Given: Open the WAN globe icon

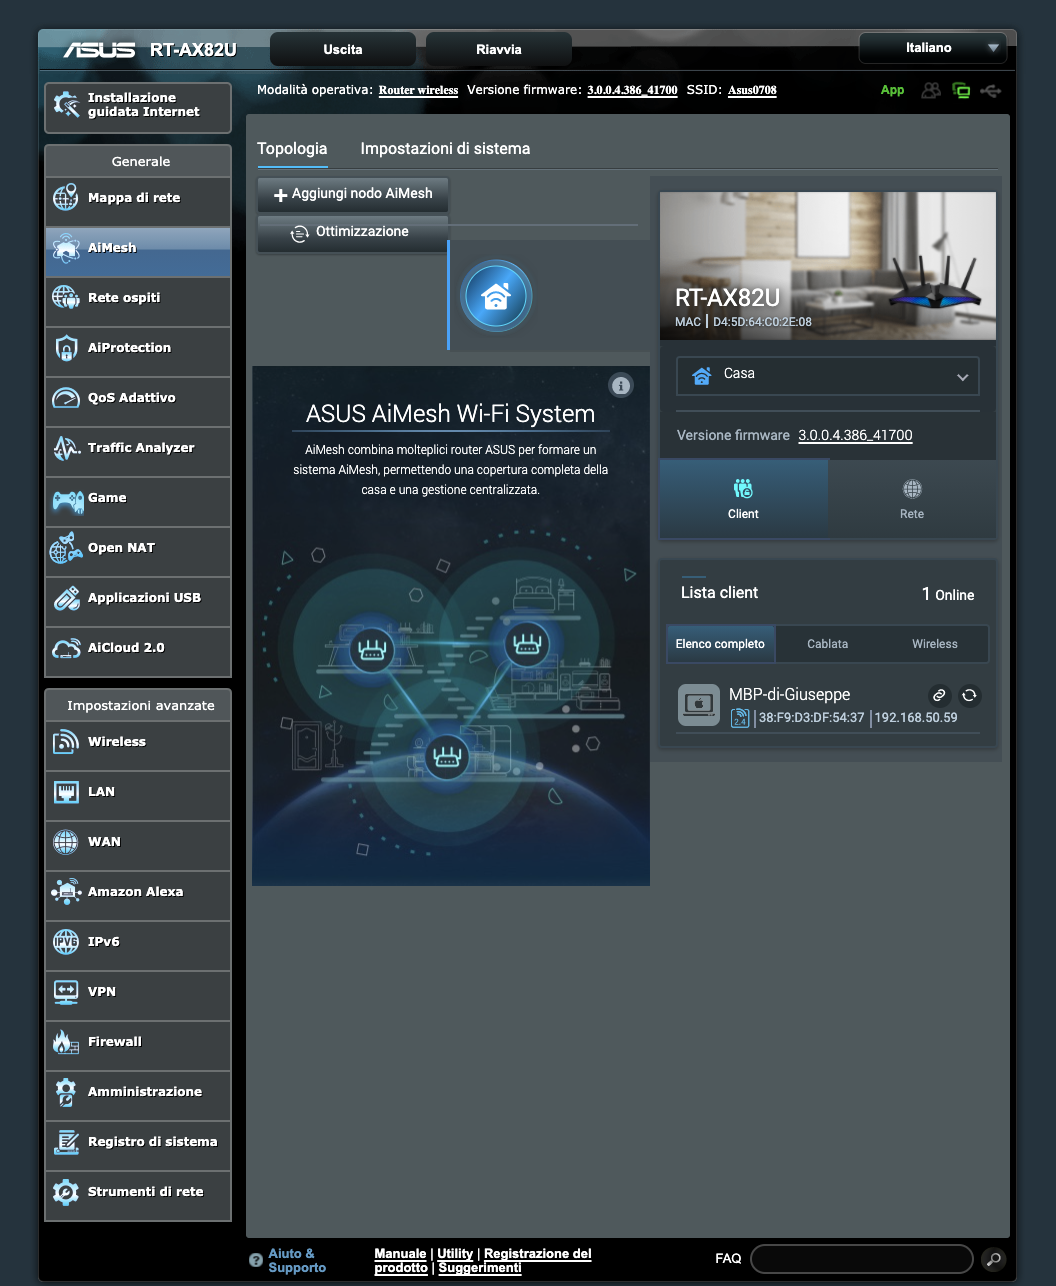Looking at the screenshot, I should point(66,841).
